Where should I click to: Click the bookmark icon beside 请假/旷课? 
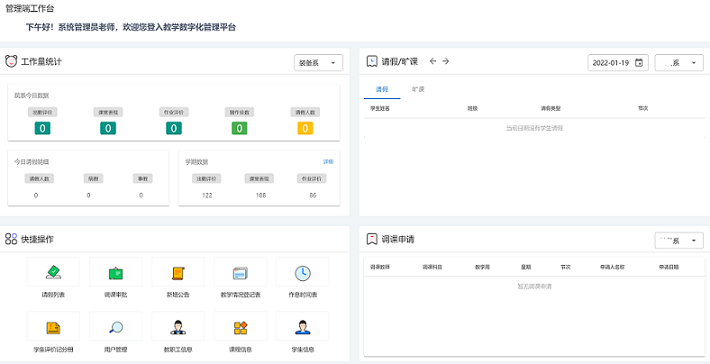[372, 61]
